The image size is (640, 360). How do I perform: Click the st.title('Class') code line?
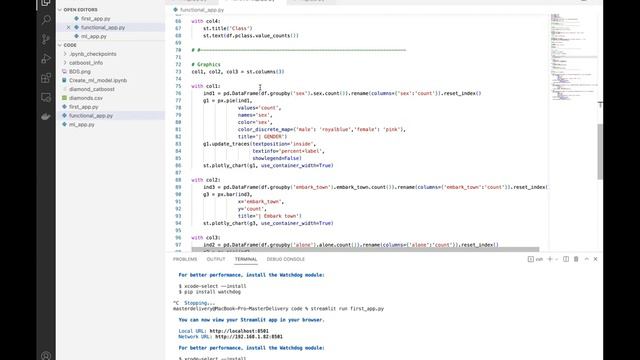point(228,29)
